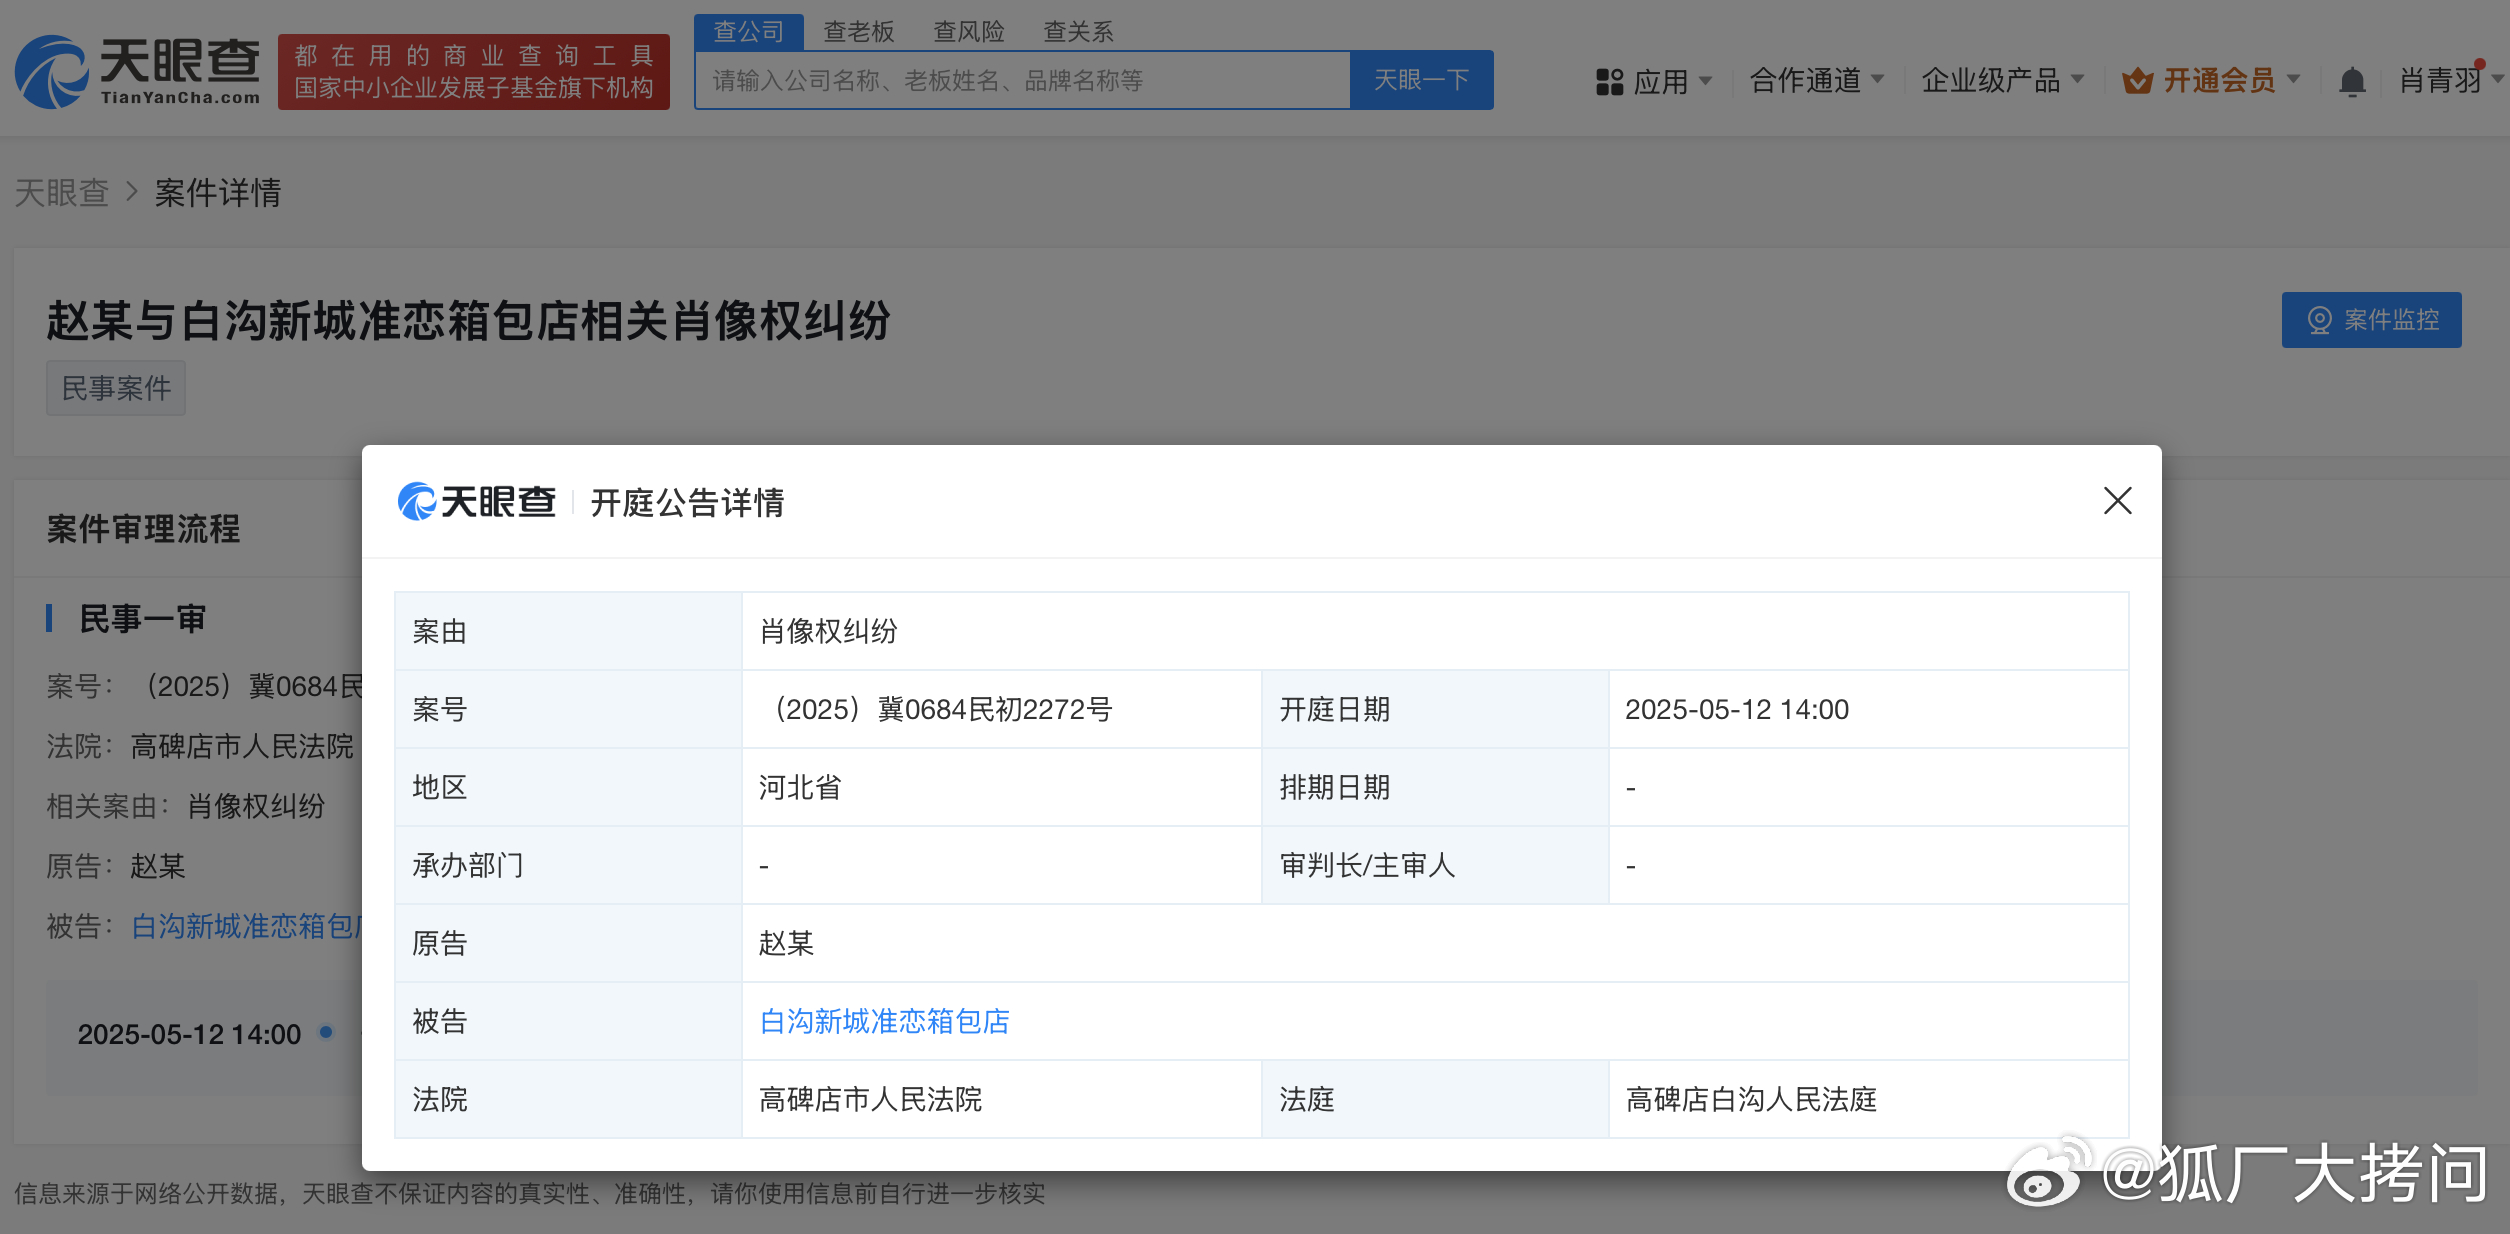This screenshot has height=1234, width=2510.
Task: Select case number (2025)冀0684民初2272号 cell
Action: [x=1001, y=709]
